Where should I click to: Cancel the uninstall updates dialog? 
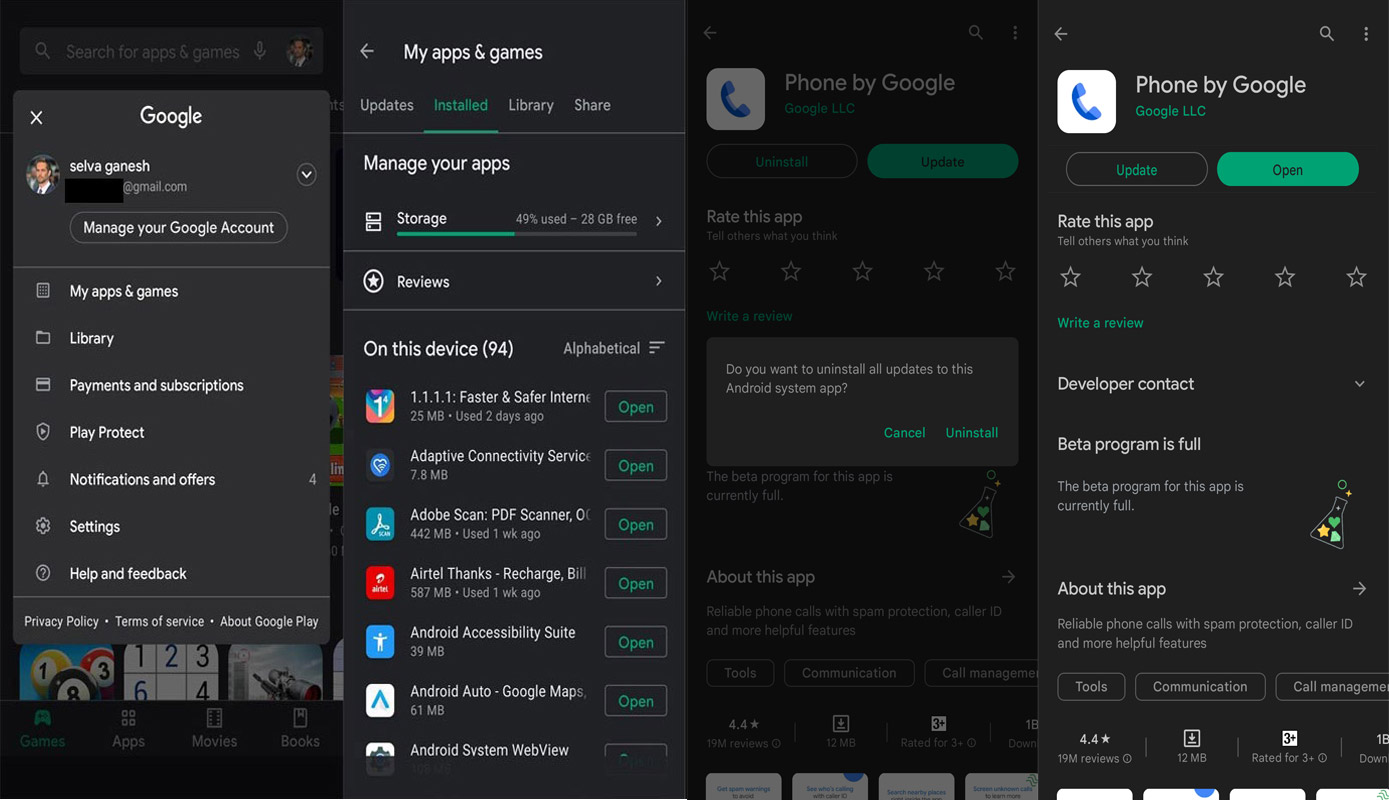point(904,433)
